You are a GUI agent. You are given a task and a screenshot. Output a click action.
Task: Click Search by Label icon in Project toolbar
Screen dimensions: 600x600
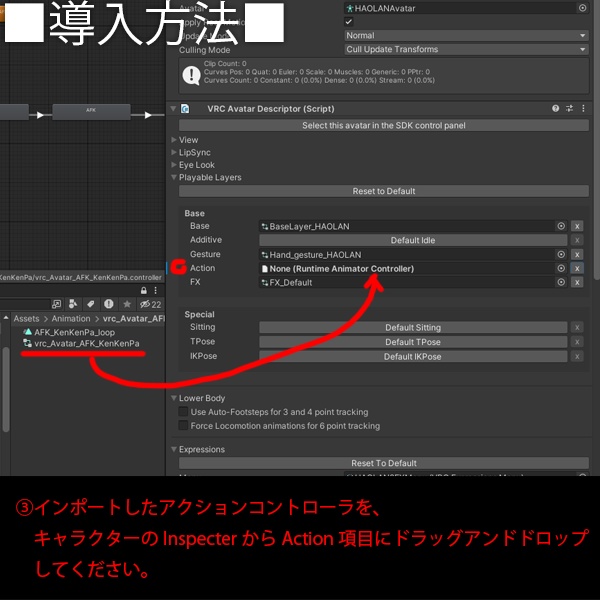click(91, 304)
